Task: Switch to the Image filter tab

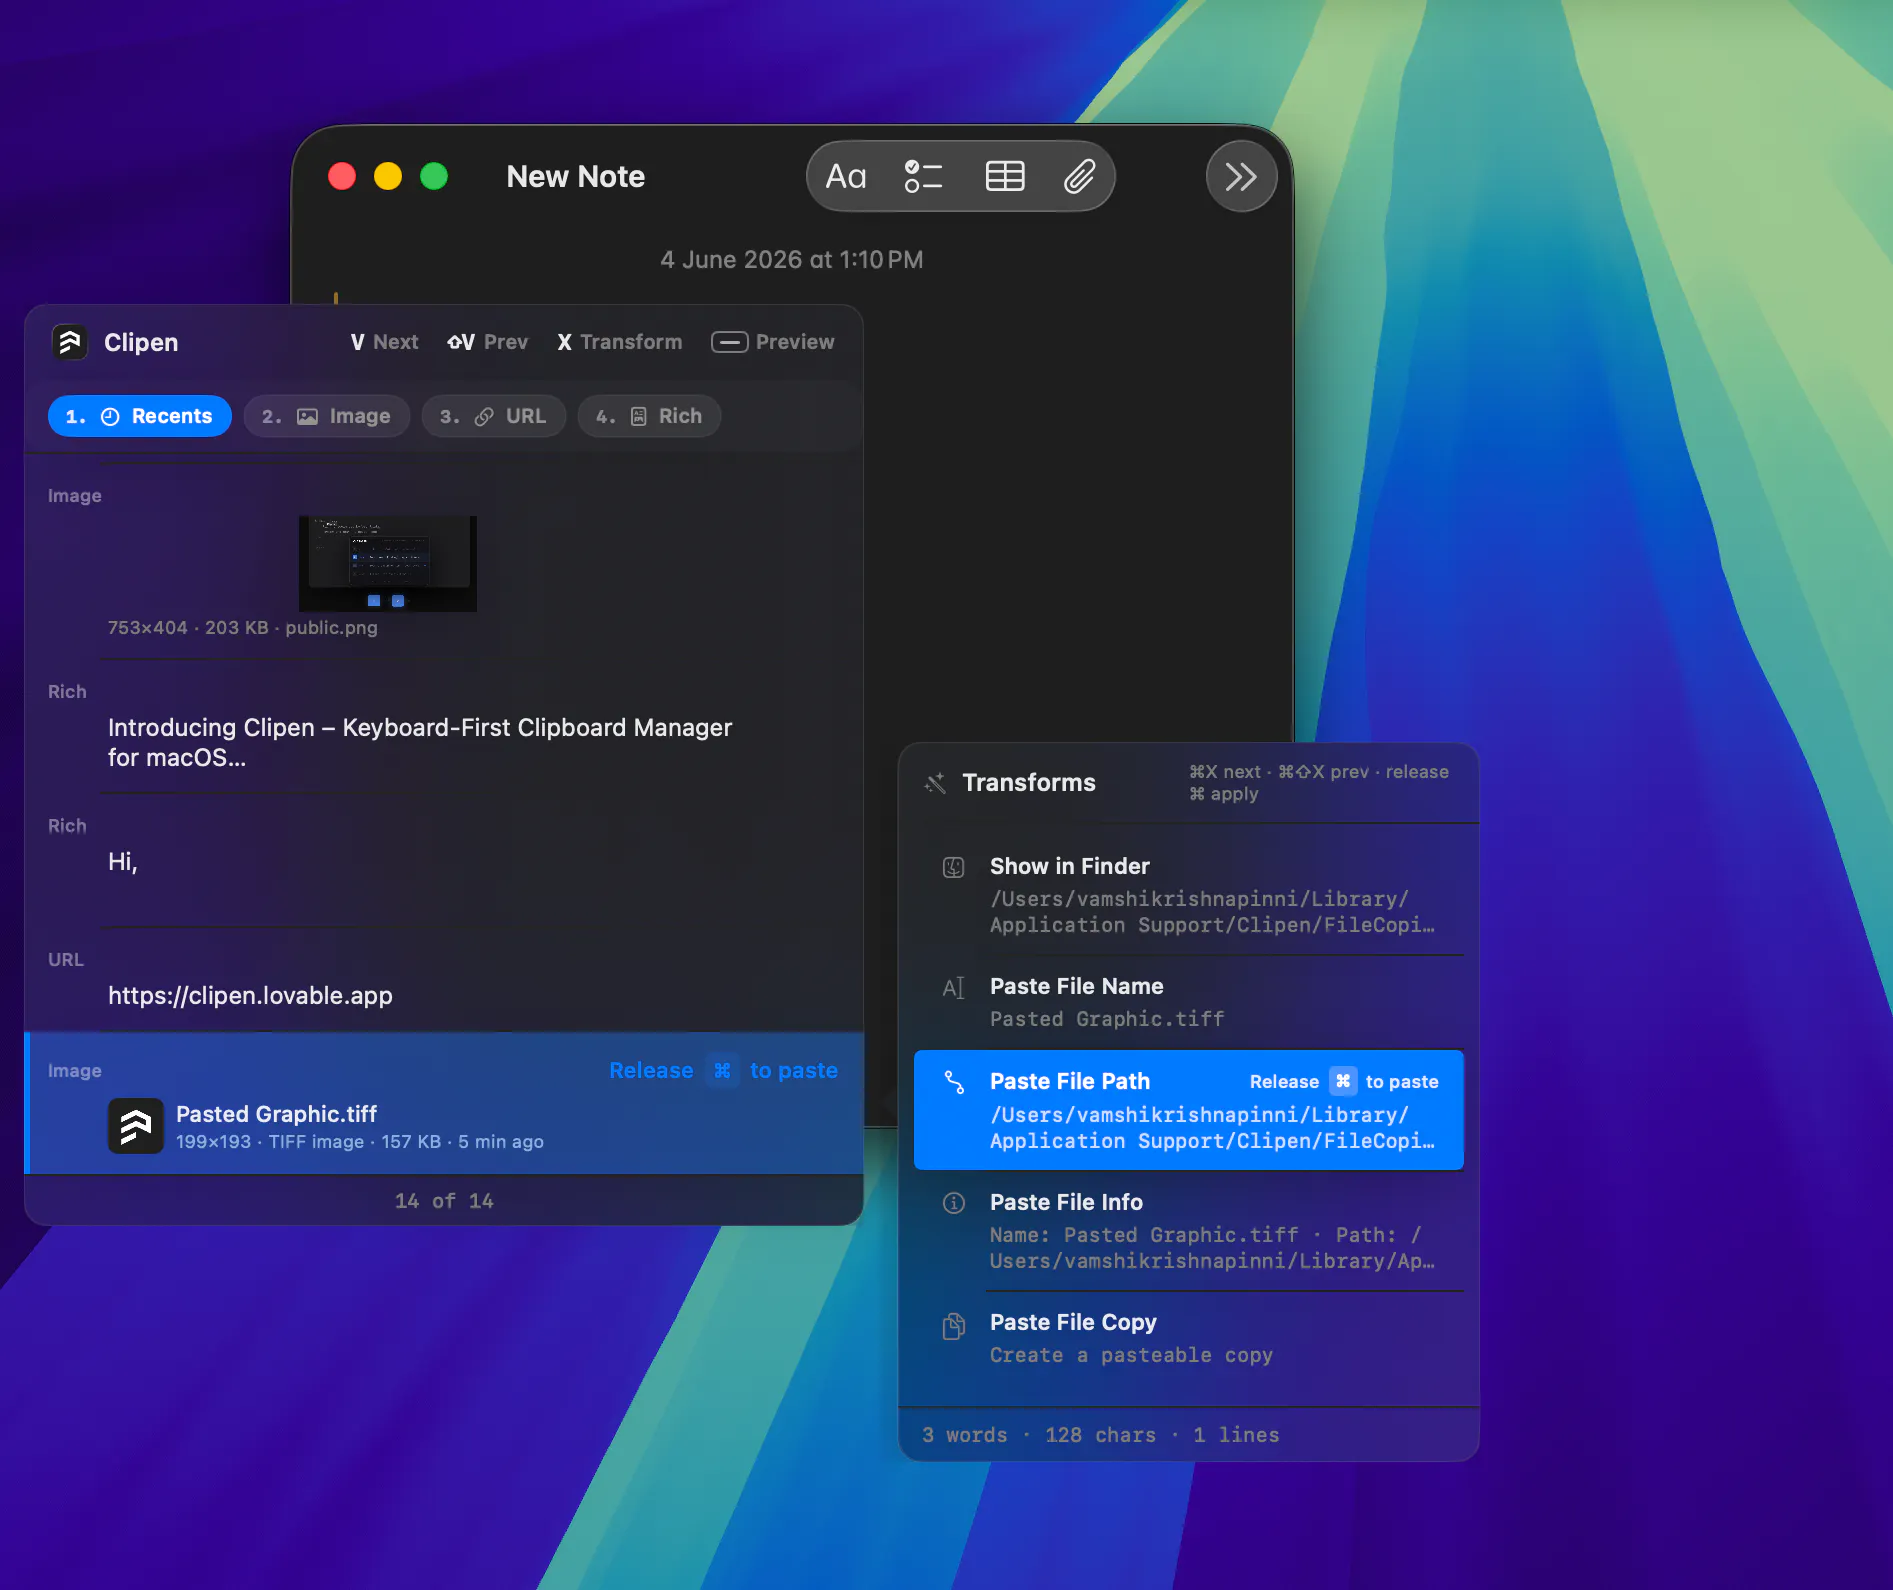Action: 327,416
